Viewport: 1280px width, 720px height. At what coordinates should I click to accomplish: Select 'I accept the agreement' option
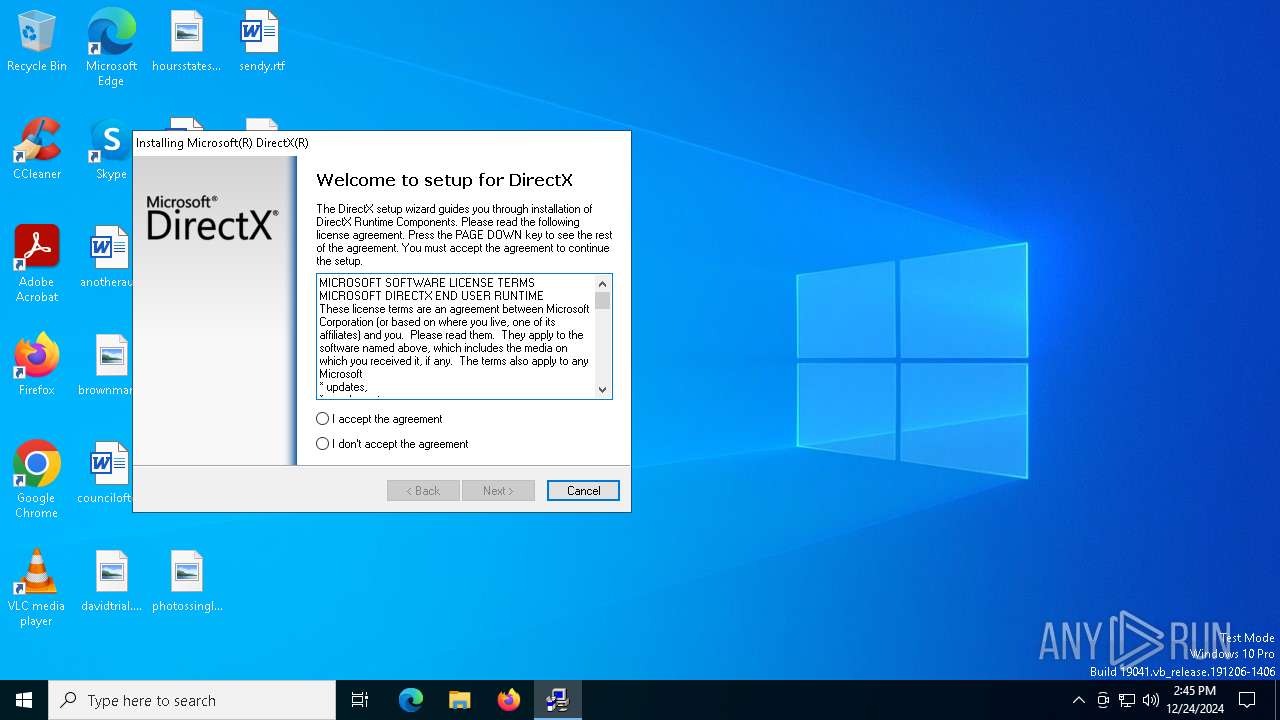click(379, 419)
